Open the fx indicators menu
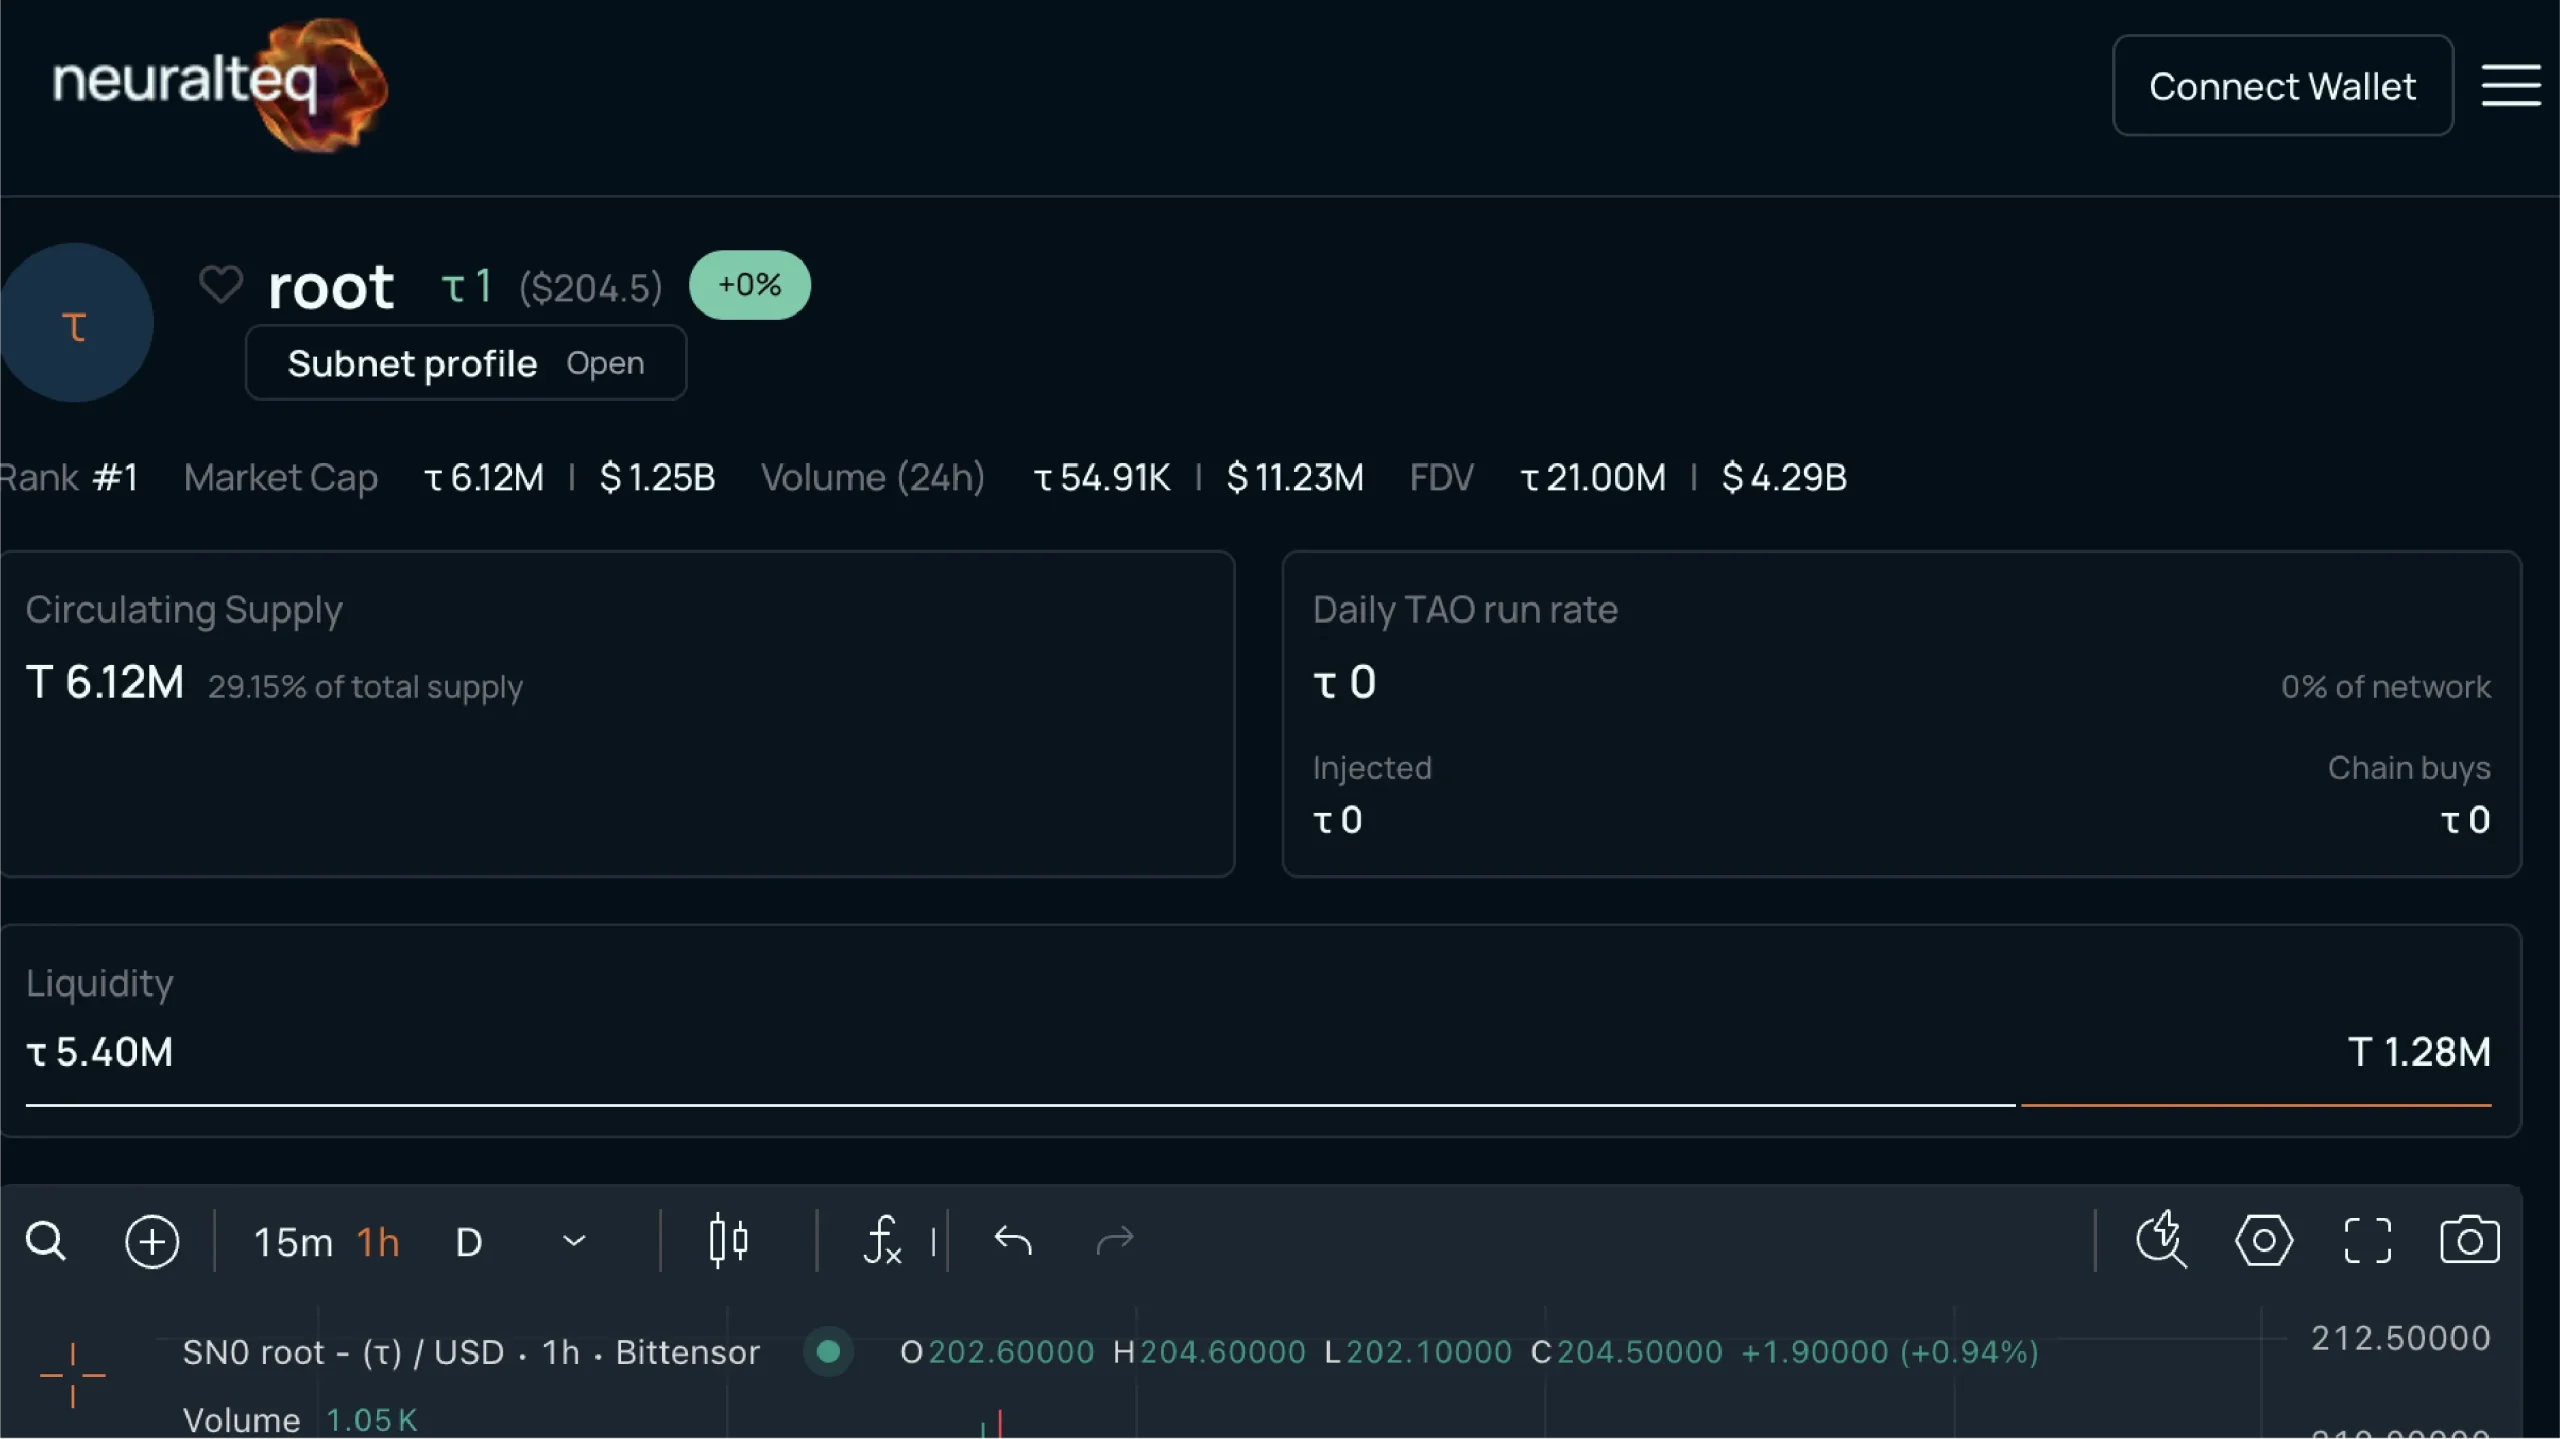This screenshot has height=1439, width=2560. pyautogui.click(x=882, y=1241)
